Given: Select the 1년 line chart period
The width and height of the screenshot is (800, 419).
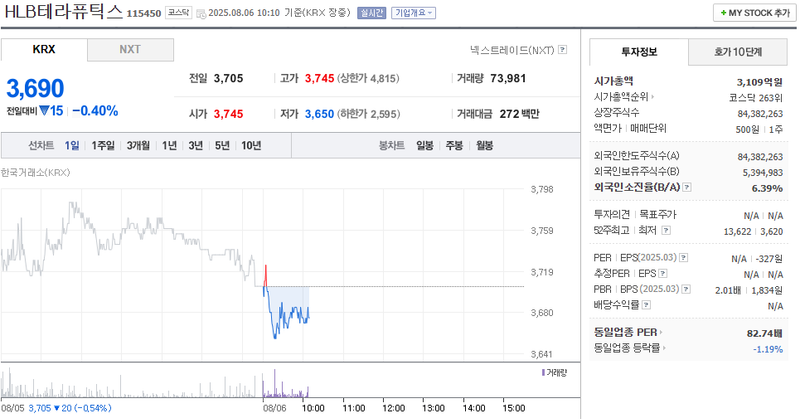Looking at the screenshot, I should coord(169,145).
